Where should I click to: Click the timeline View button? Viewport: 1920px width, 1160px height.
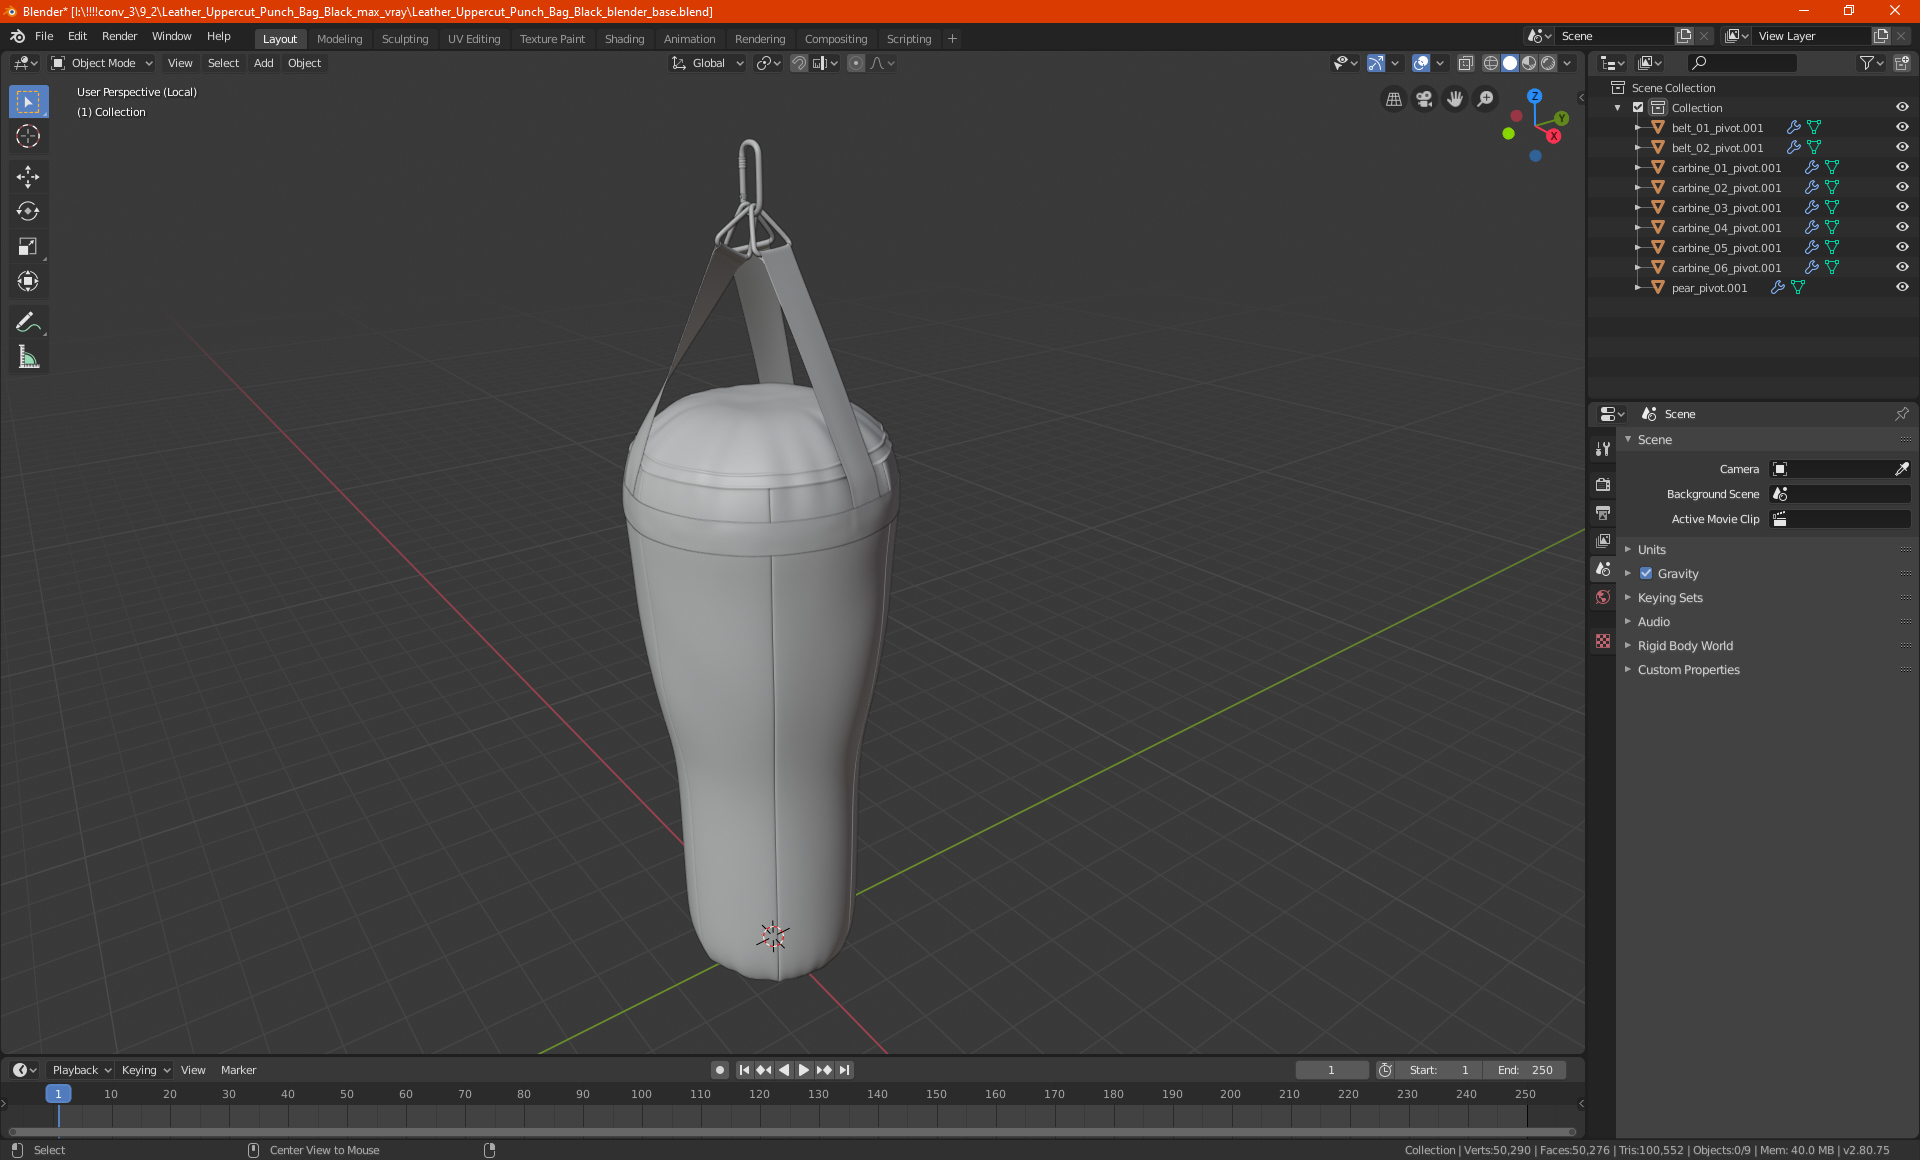(193, 1070)
